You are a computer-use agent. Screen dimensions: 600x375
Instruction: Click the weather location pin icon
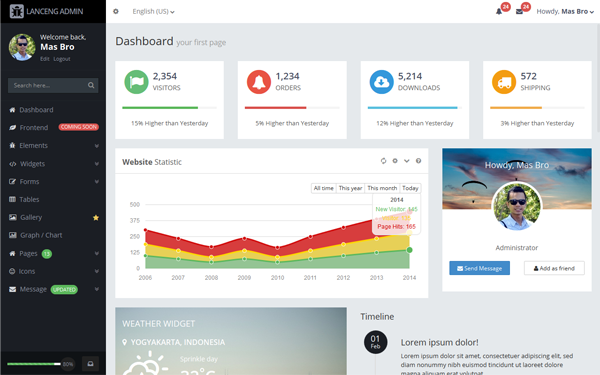pos(124,342)
